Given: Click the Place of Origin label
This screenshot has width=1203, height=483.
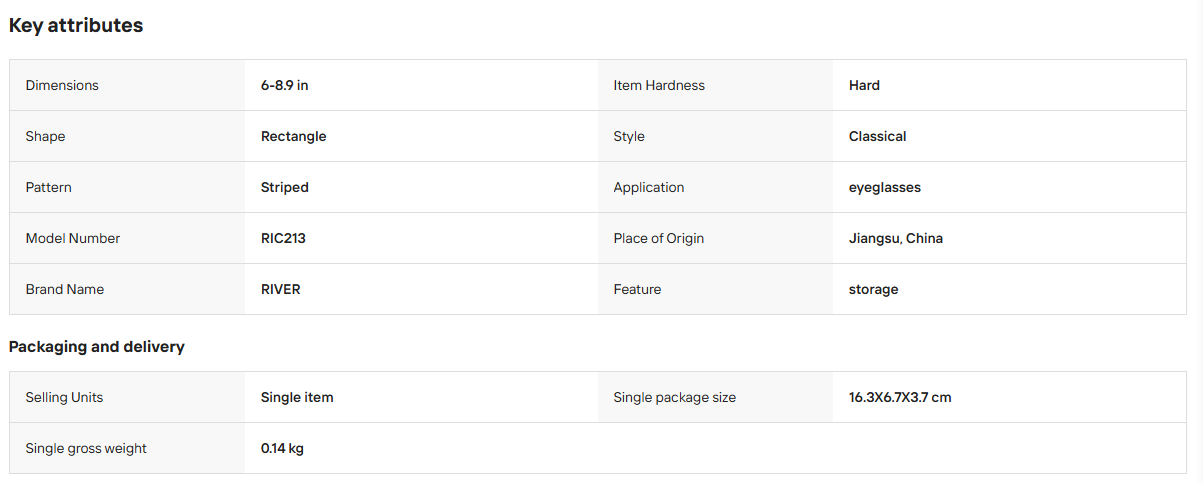Looking at the screenshot, I should tap(659, 238).
